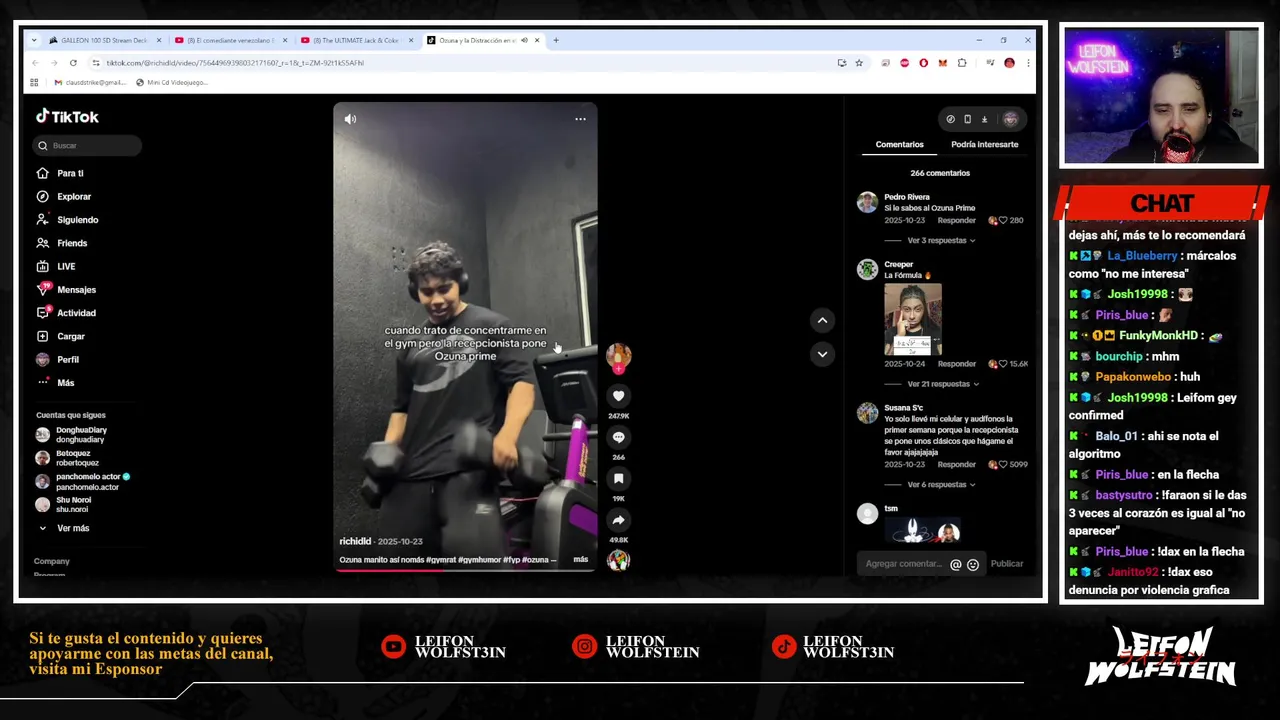This screenshot has width=1280, height=720.
Task: Expand Ver 3 respuestas under Pedro Rivera
Action: coord(940,241)
